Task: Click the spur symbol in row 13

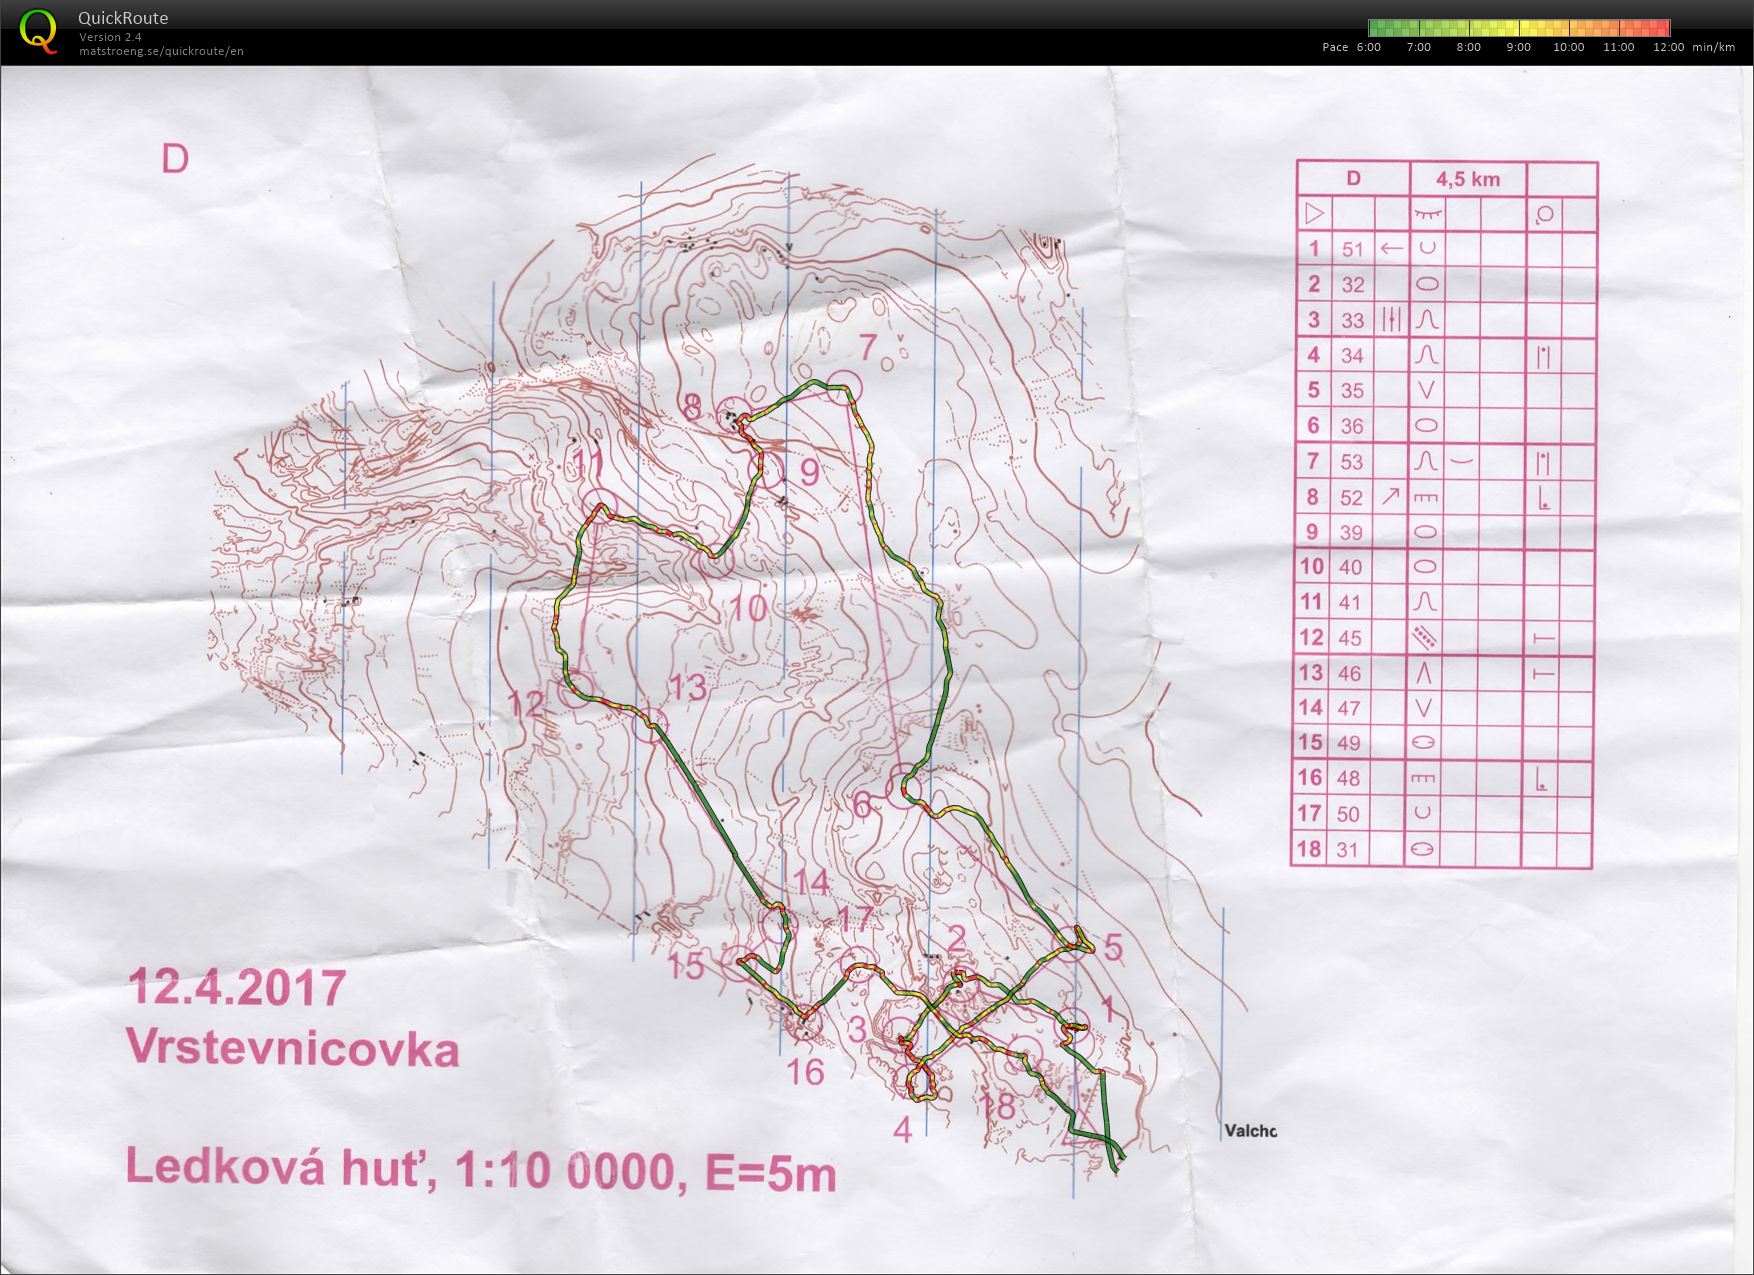Action: tap(1426, 672)
